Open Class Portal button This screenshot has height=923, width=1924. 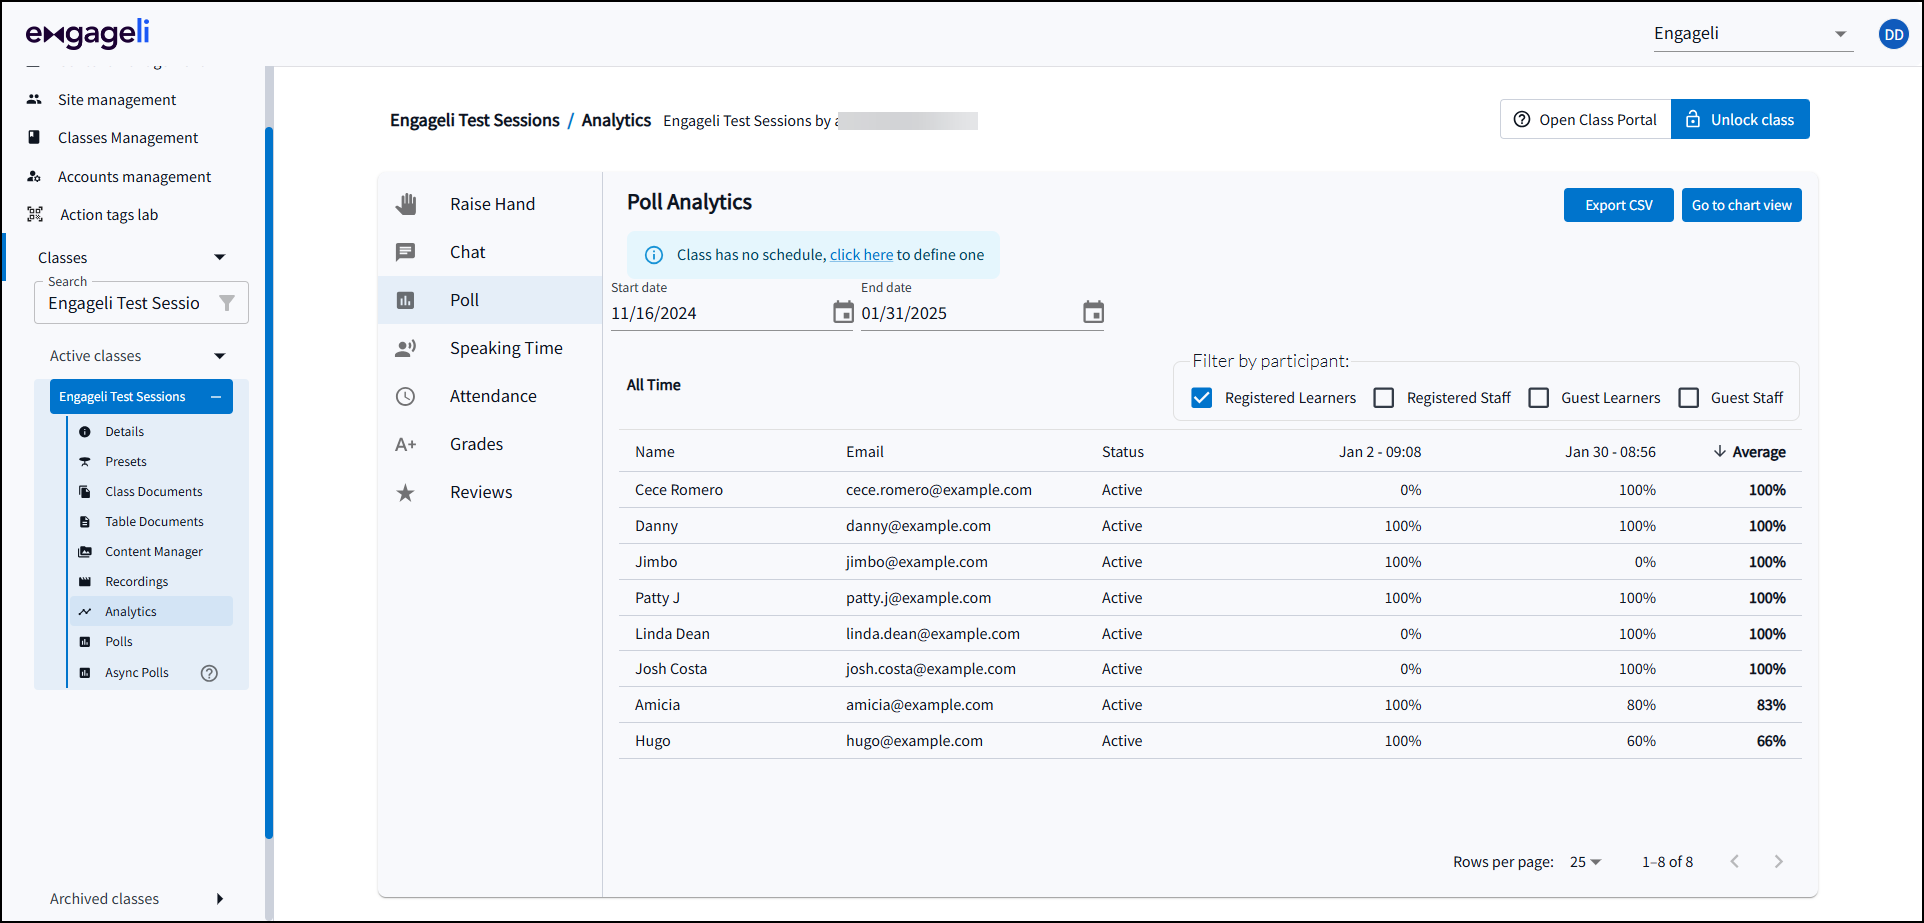tap(1586, 119)
